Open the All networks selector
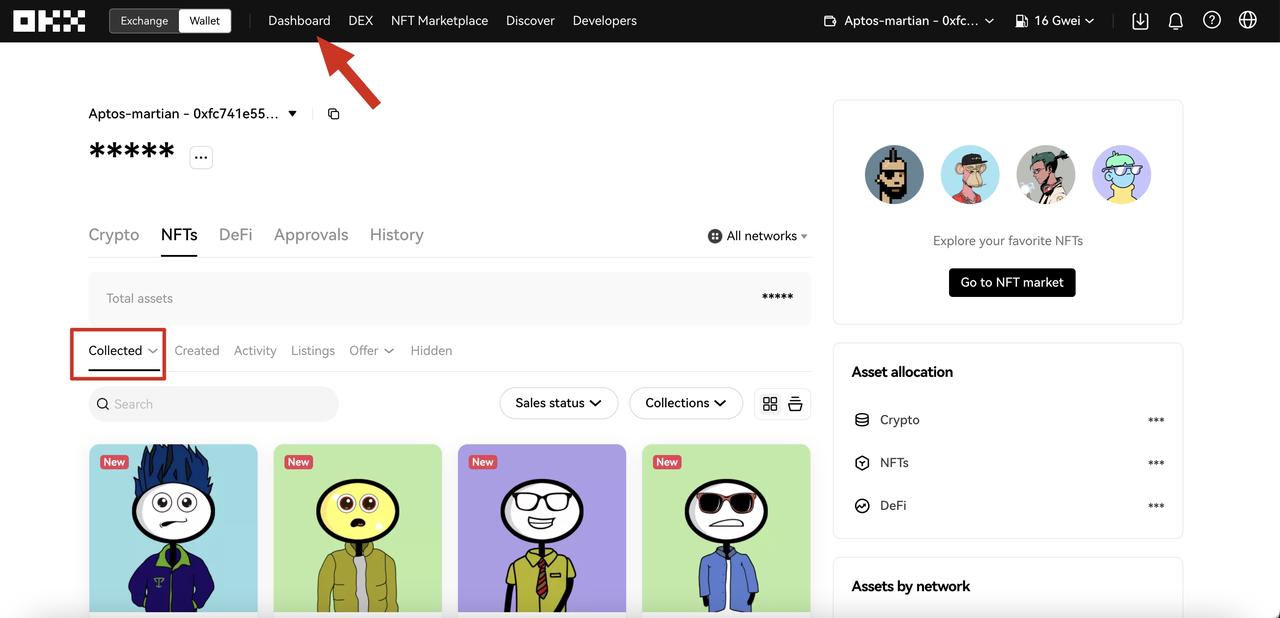The height and width of the screenshot is (618, 1280). 758,236
